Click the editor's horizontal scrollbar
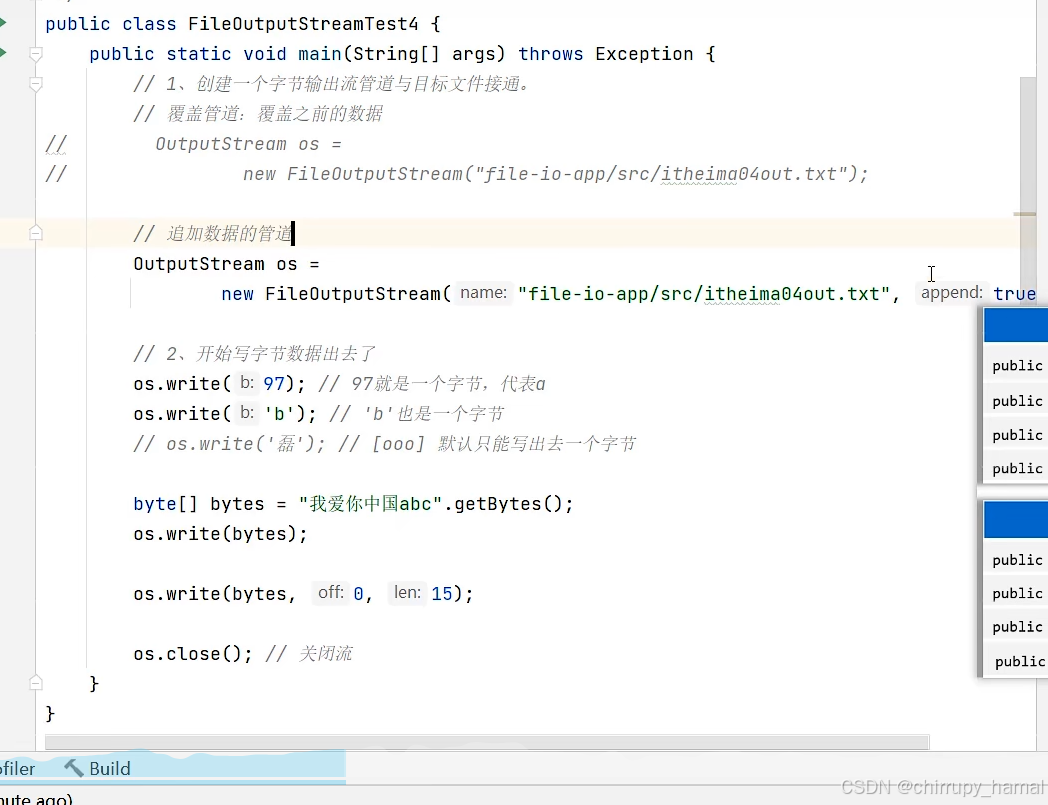1048x805 pixels. (x=487, y=742)
